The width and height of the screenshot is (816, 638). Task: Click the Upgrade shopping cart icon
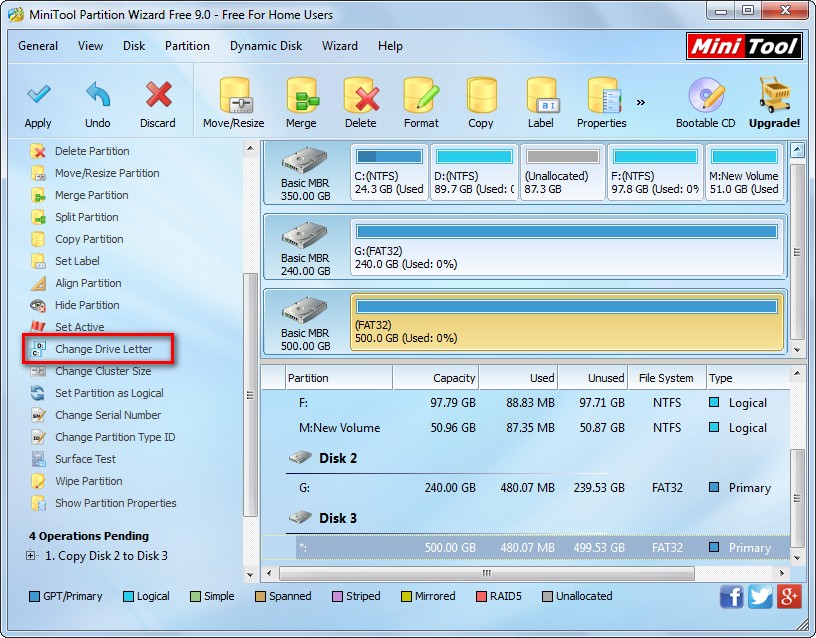pos(774,95)
